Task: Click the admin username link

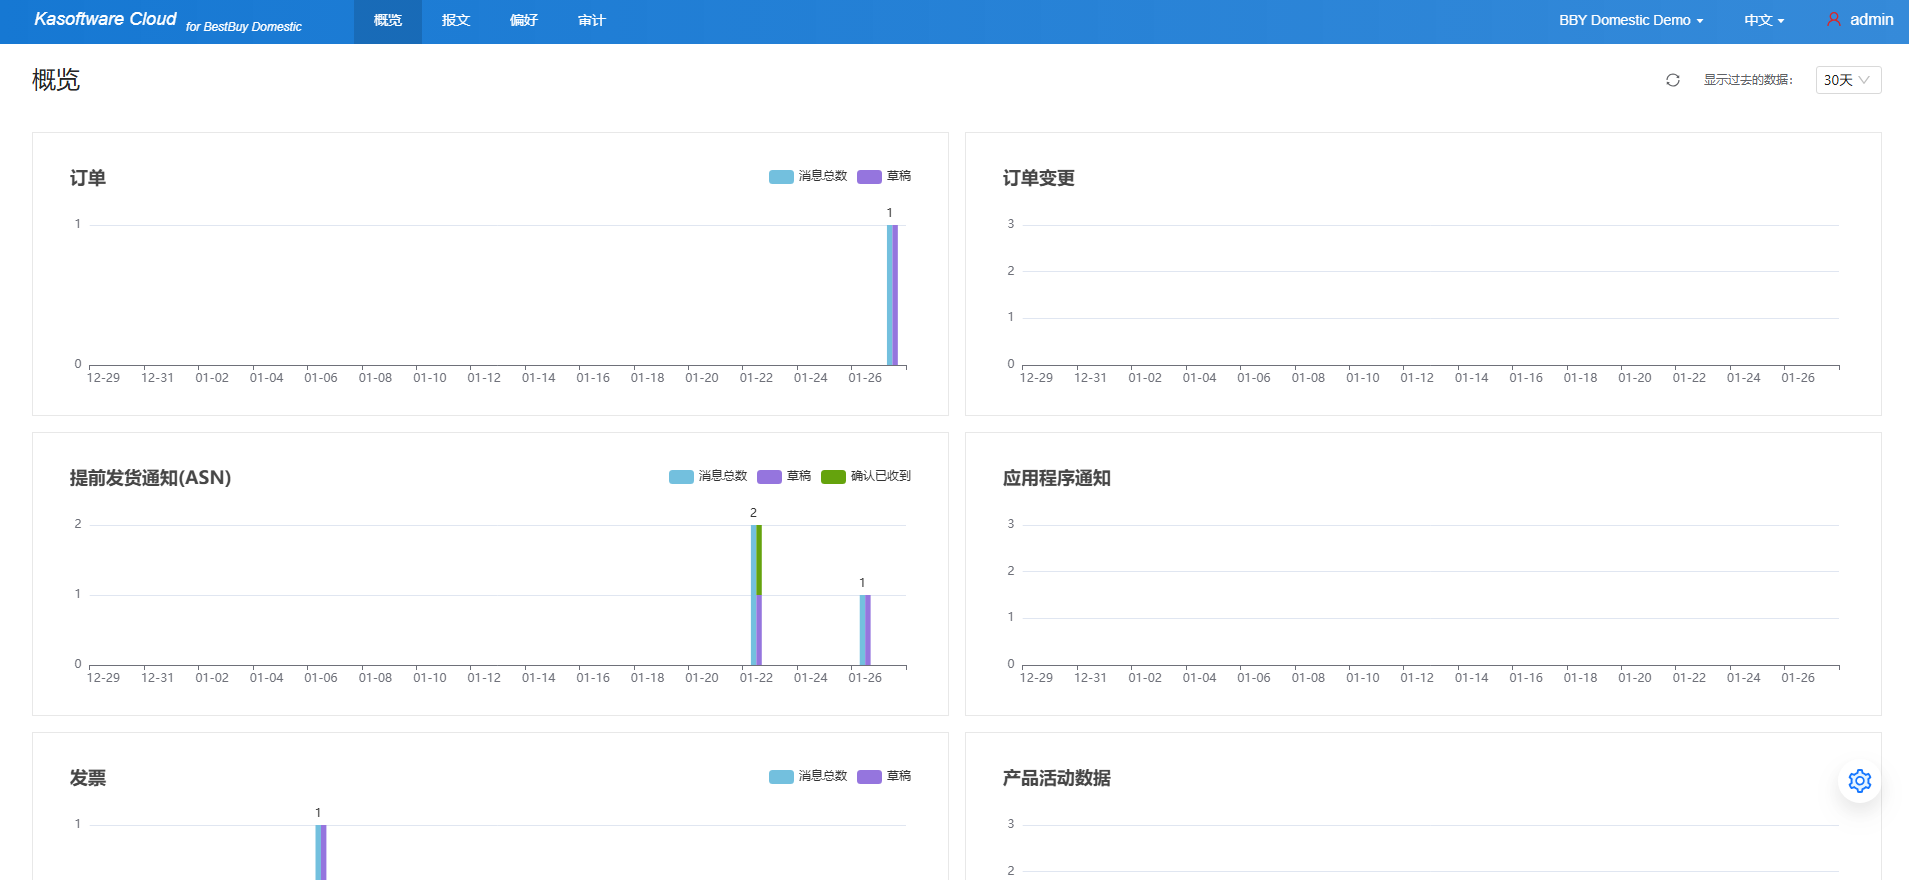Action: click(1871, 20)
